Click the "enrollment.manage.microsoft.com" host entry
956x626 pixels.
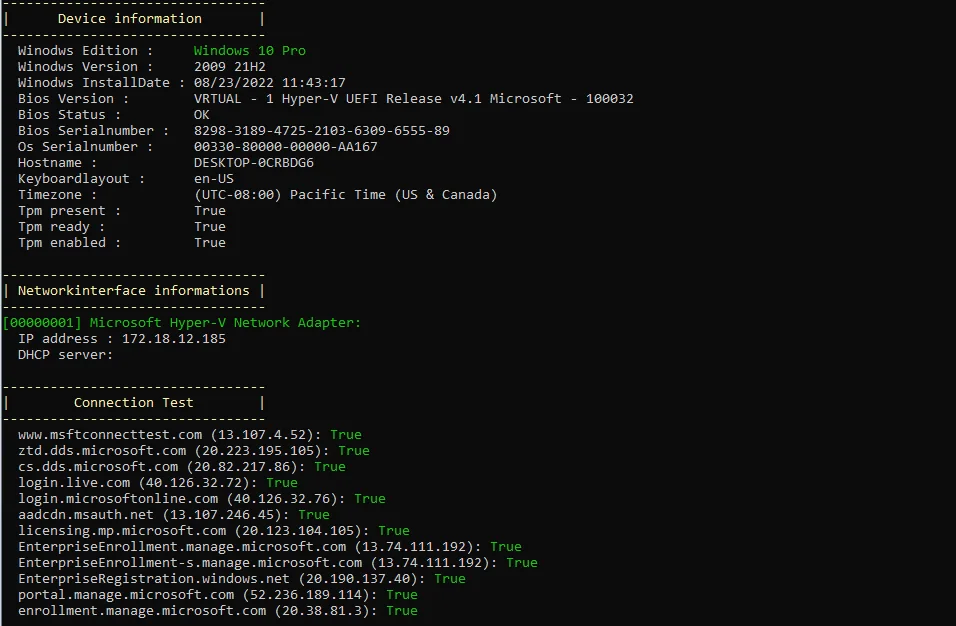click(142, 611)
